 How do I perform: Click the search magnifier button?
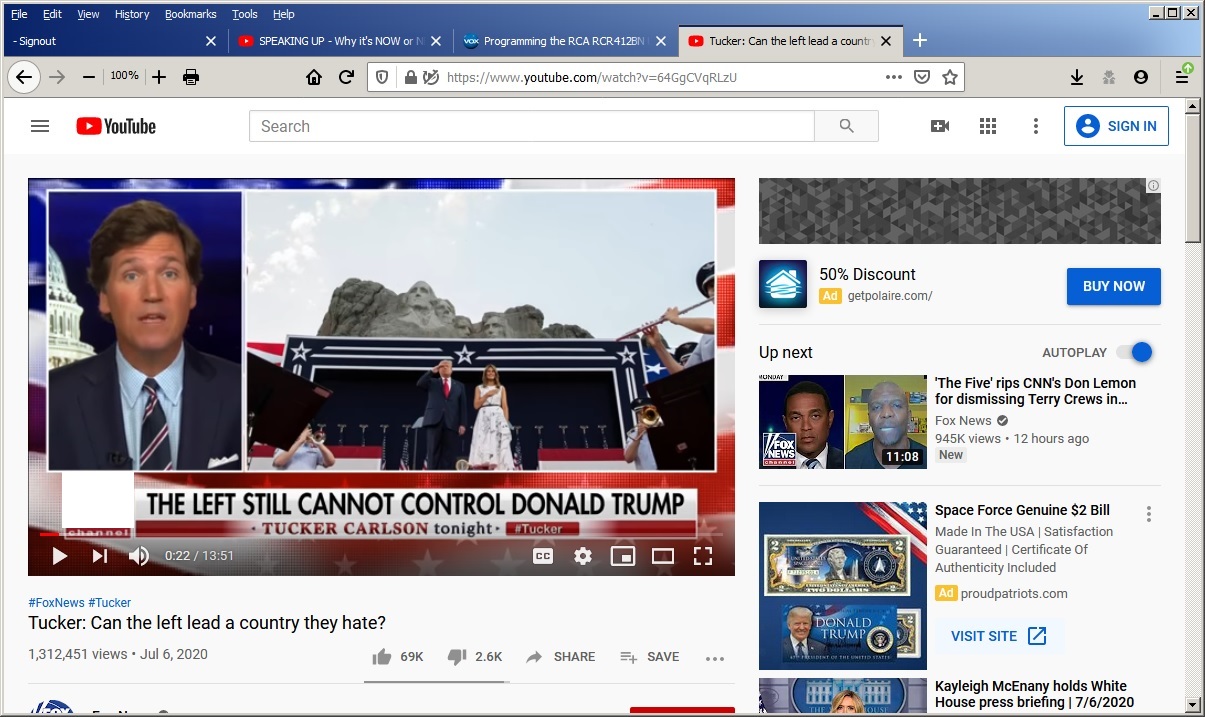[x=846, y=126]
